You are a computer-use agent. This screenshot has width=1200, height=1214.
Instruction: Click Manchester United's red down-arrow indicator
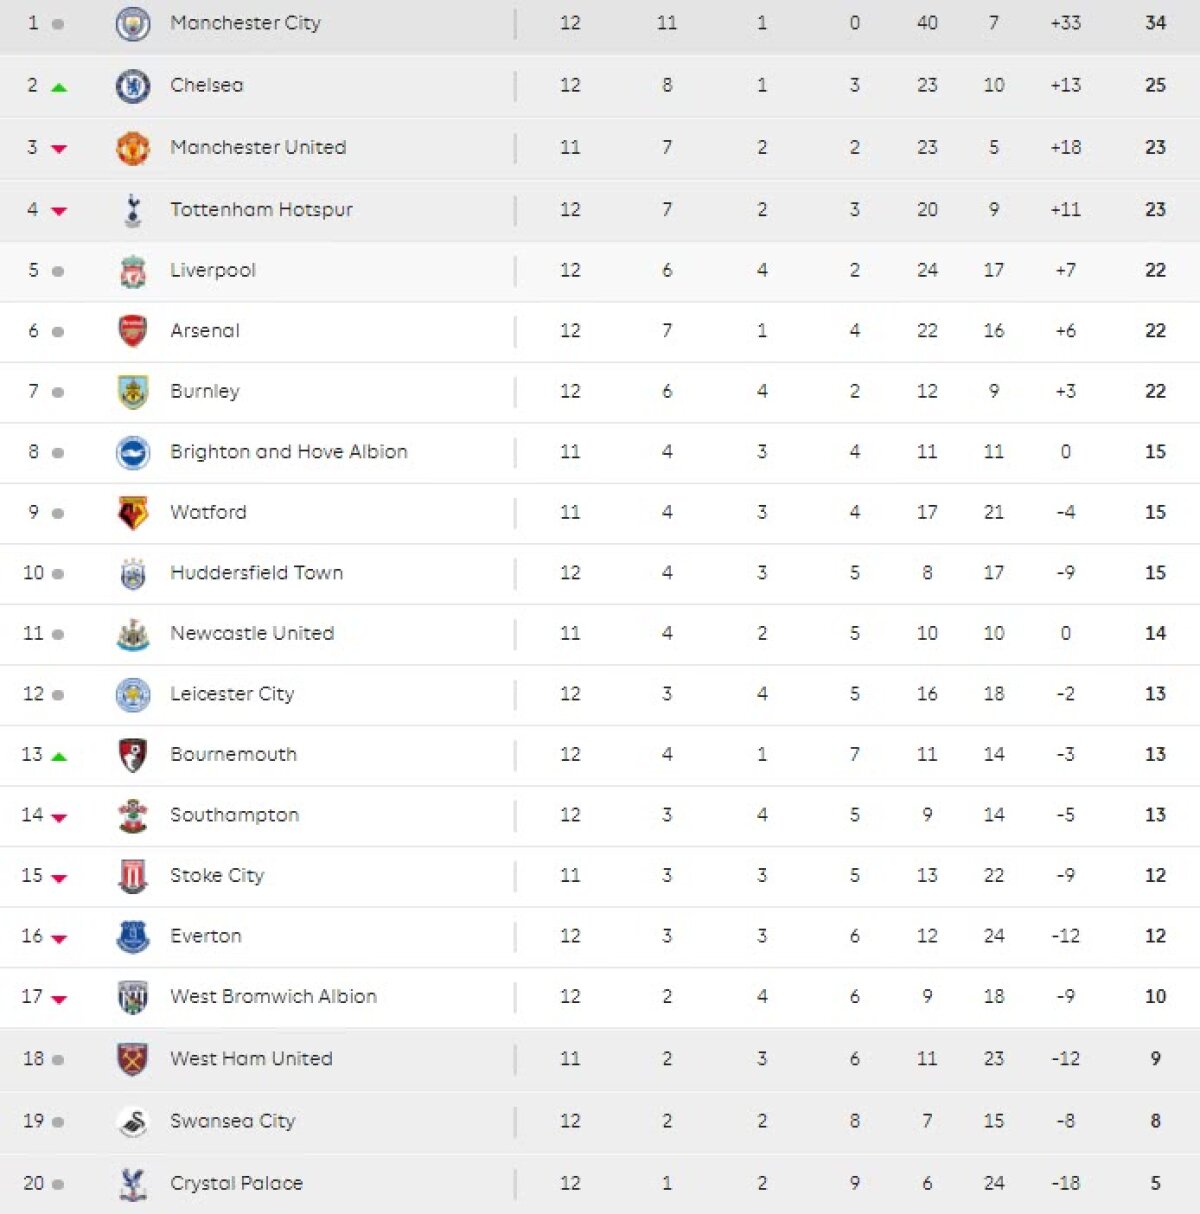coord(59,149)
